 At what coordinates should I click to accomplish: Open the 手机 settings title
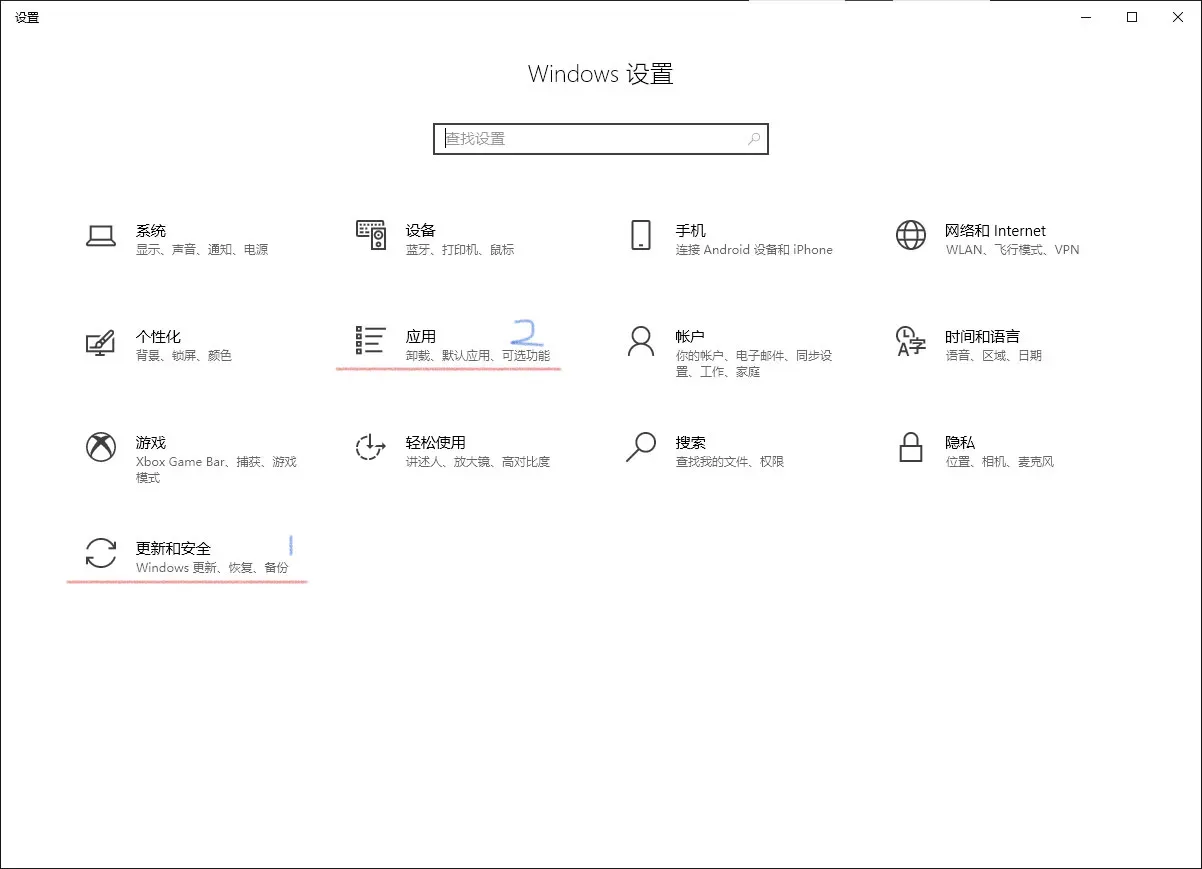pos(691,231)
